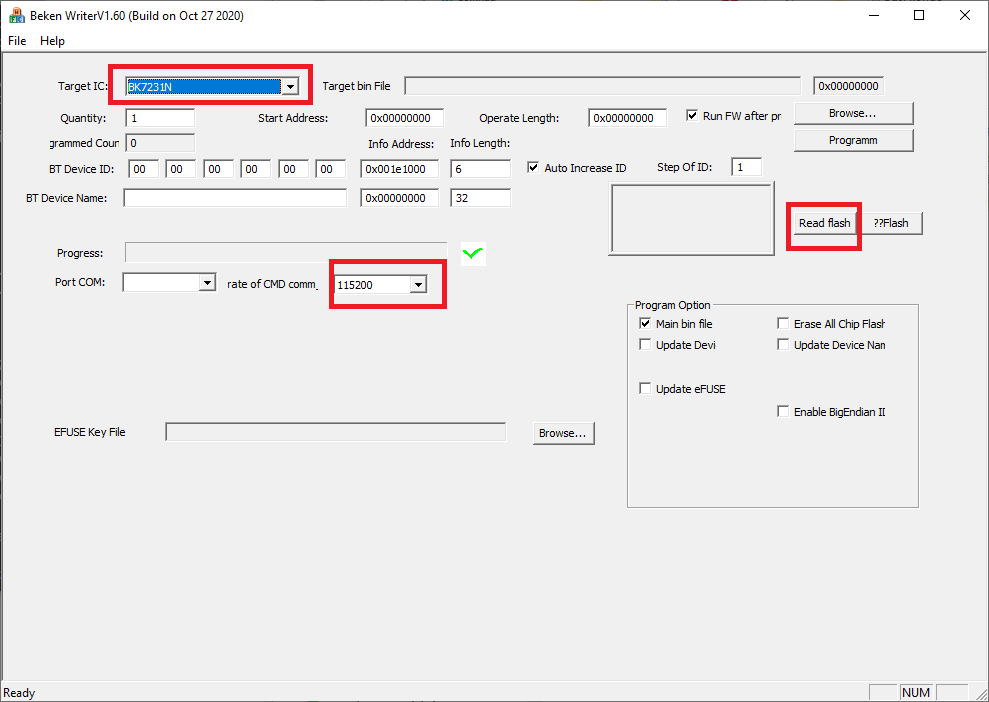Image resolution: width=989 pixels, height=702 pixels.
Task: Click the EFUSE Key File path field
Action: pyautogui.click(x=336, y=432)
